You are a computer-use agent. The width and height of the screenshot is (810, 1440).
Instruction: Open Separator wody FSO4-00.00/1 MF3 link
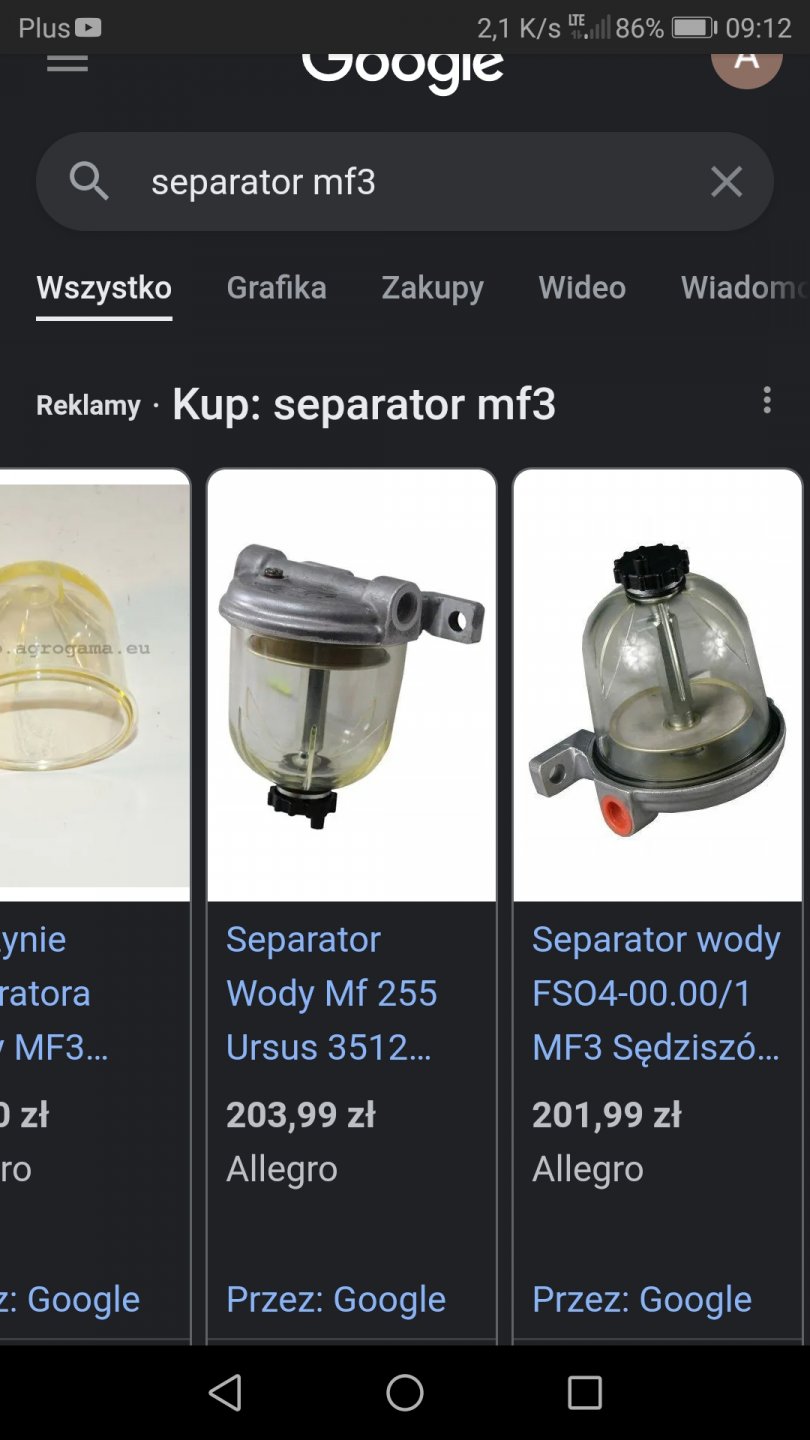tap(656, 993)
